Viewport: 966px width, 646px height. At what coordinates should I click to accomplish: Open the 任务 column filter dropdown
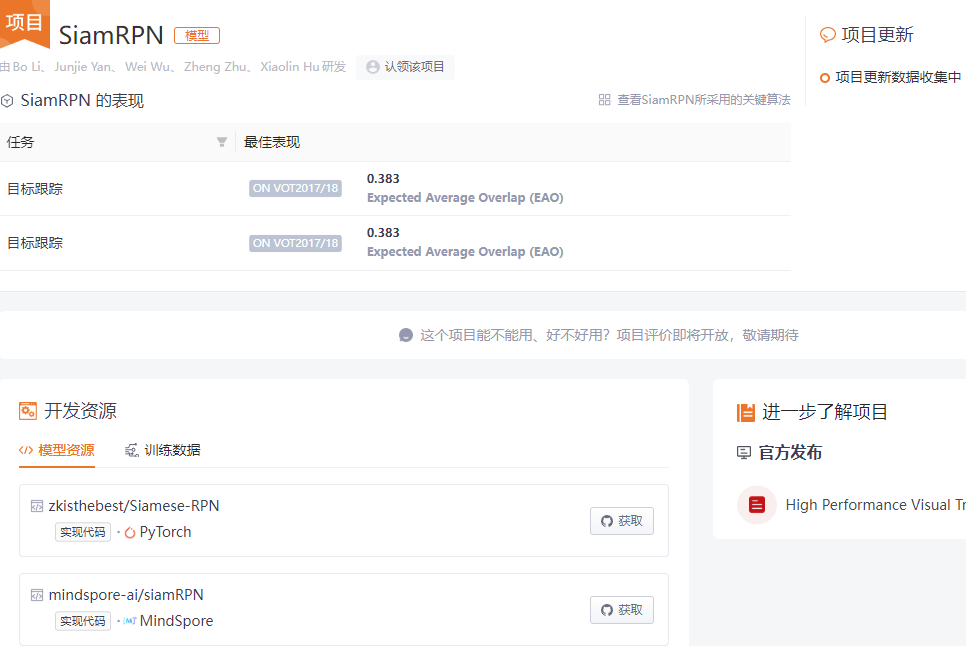click(x=222, y=142)
